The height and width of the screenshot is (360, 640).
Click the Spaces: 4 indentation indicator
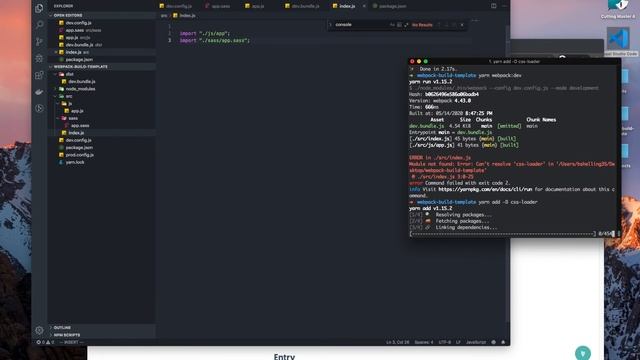point(424,342)
